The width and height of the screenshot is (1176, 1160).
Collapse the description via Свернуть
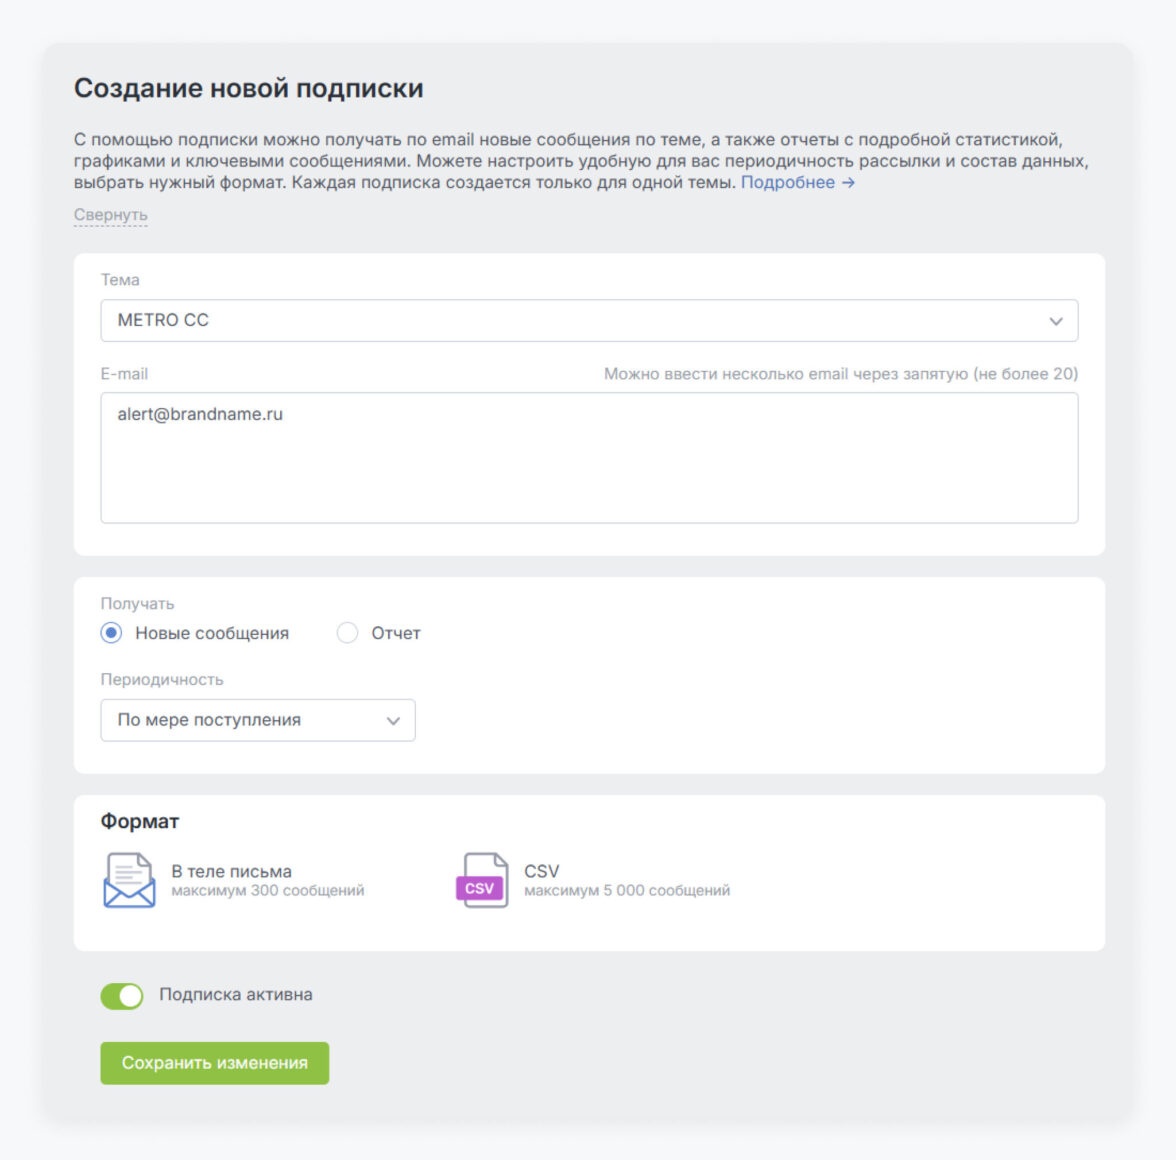click(x=110, y=215)
